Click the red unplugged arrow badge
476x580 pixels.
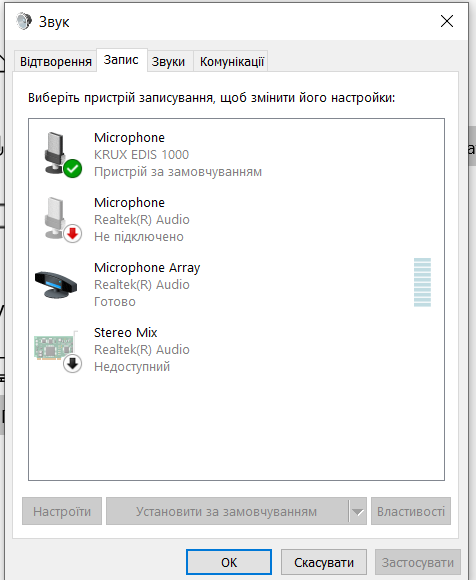[x=72, y=234]
